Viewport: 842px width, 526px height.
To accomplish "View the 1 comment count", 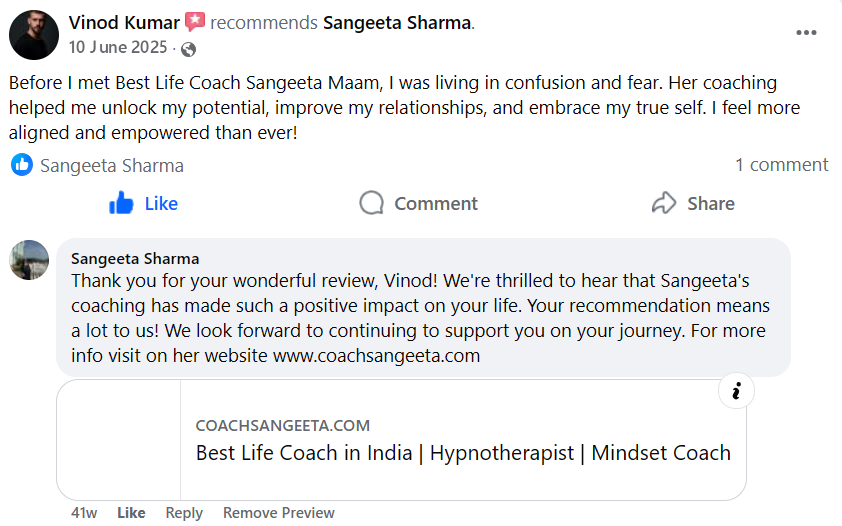I will (x=781, y=165).
